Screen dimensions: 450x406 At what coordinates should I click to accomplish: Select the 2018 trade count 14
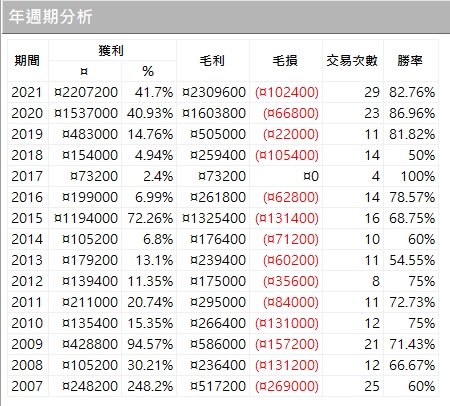pyautogui.click(x=372, y=155)
